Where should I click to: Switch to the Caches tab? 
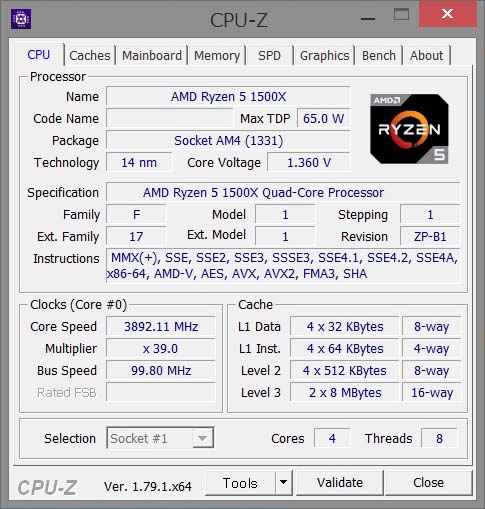tap(90, 55)
